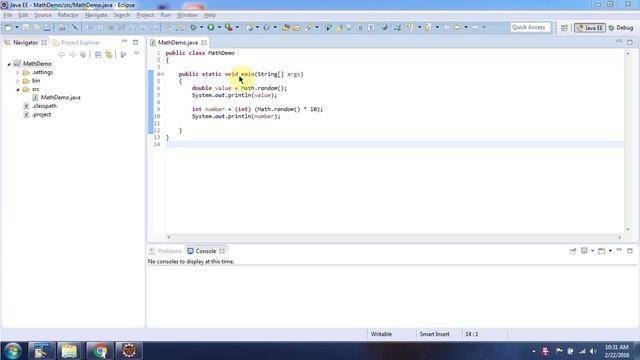Click the Navigator Back arrow icon

(x=62, y=54)
